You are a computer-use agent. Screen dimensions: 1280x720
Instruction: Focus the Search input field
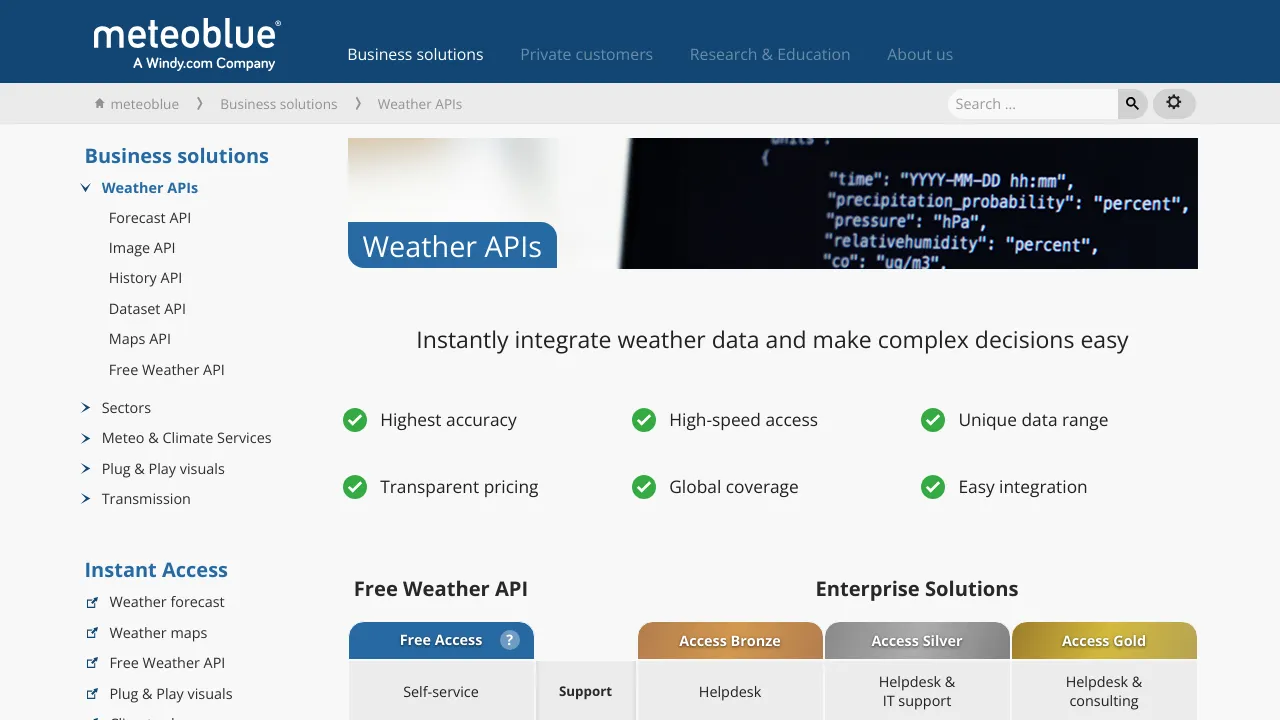tap(1032, 104)
